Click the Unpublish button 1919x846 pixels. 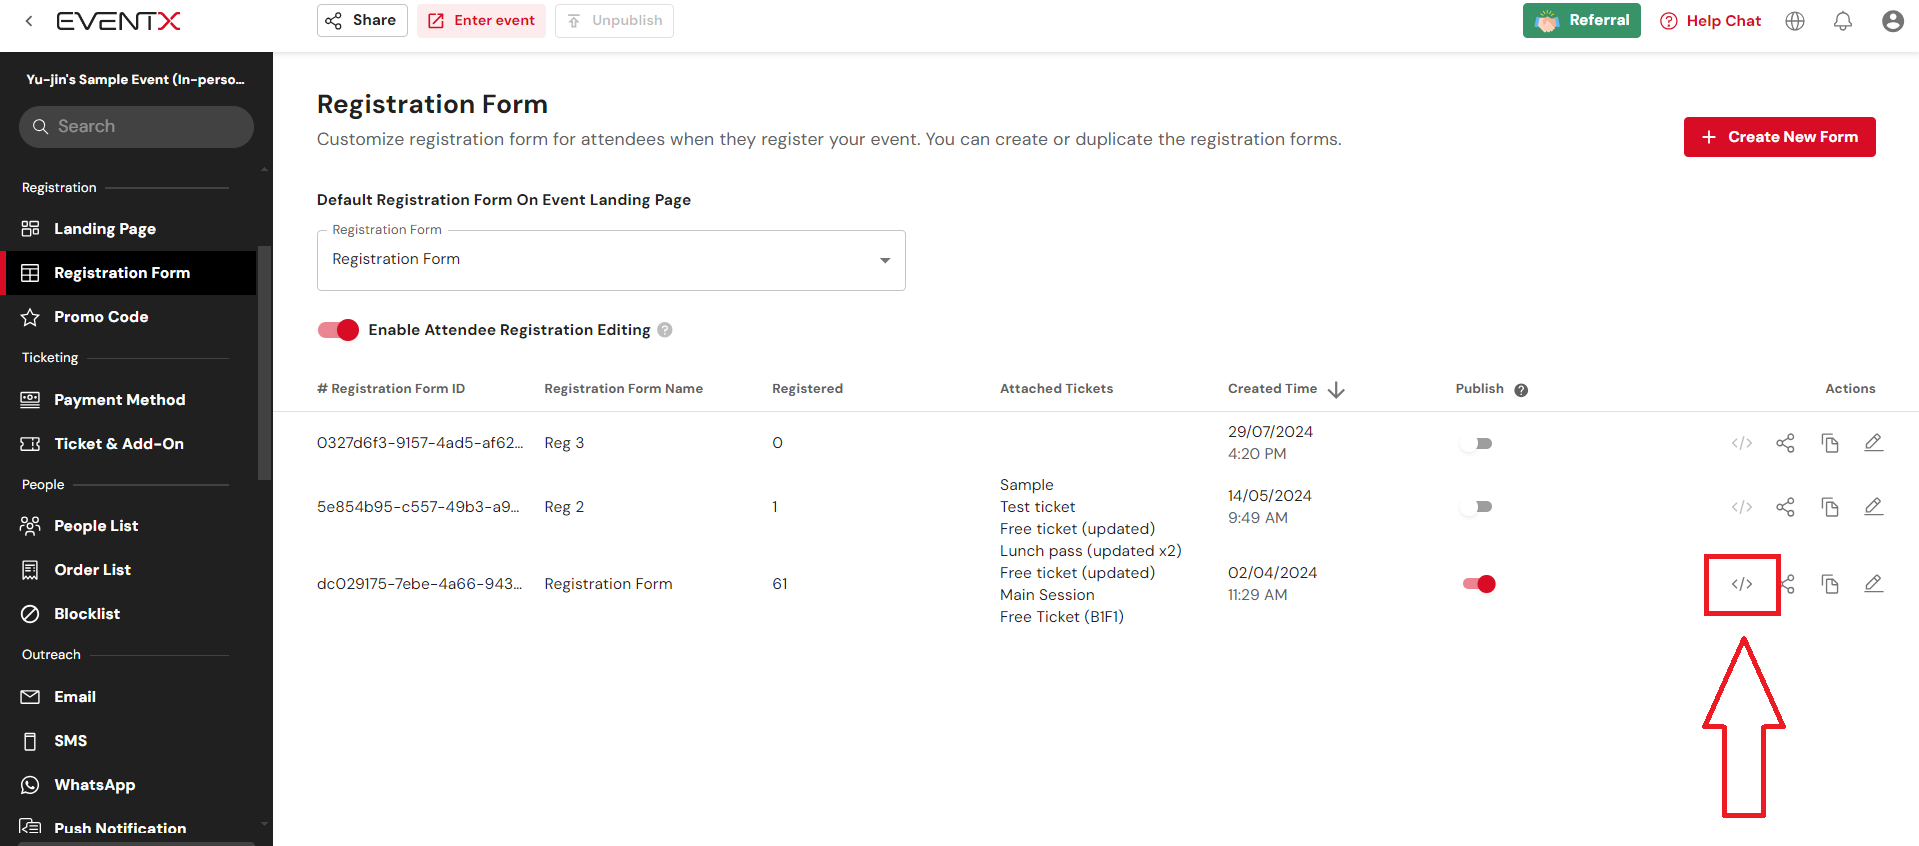point(614,20)
